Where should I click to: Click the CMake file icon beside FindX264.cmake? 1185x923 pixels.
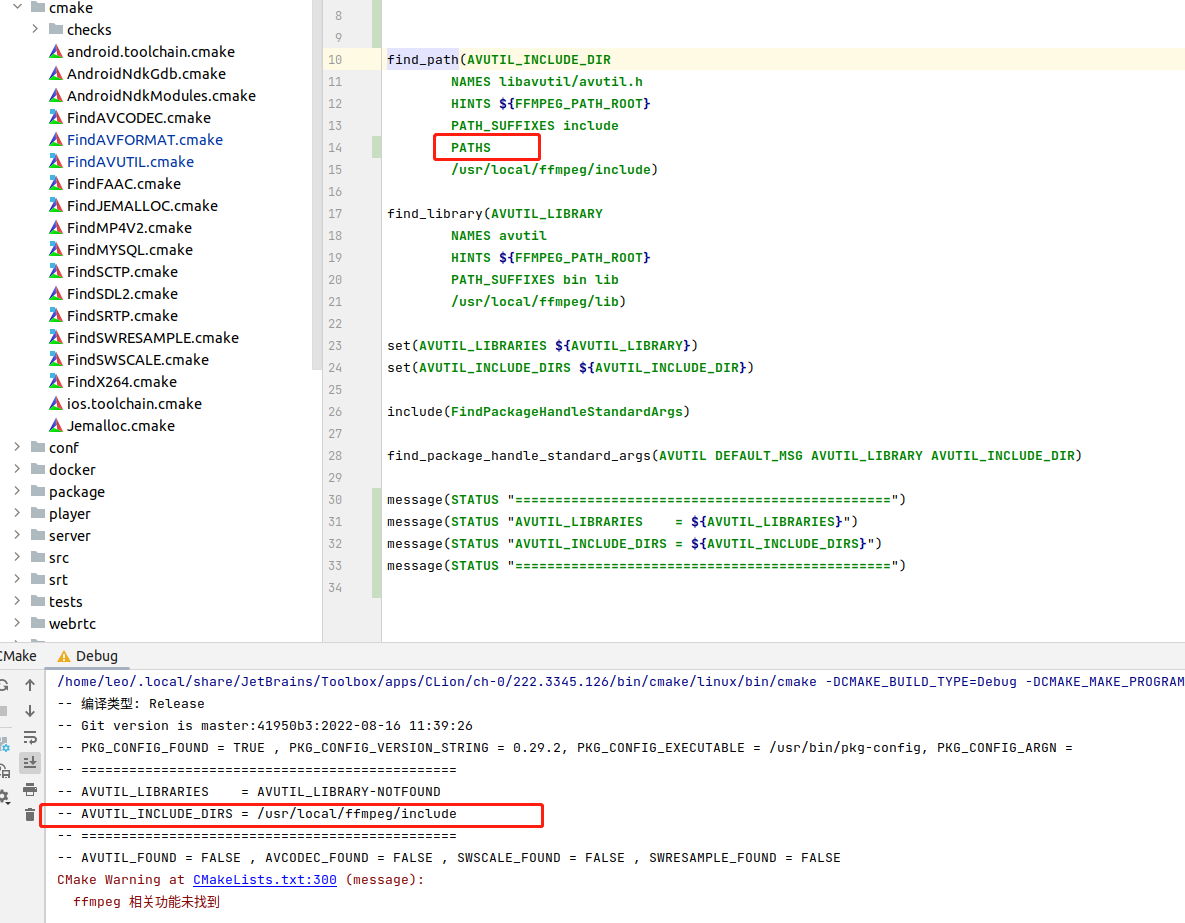(55, 381)
